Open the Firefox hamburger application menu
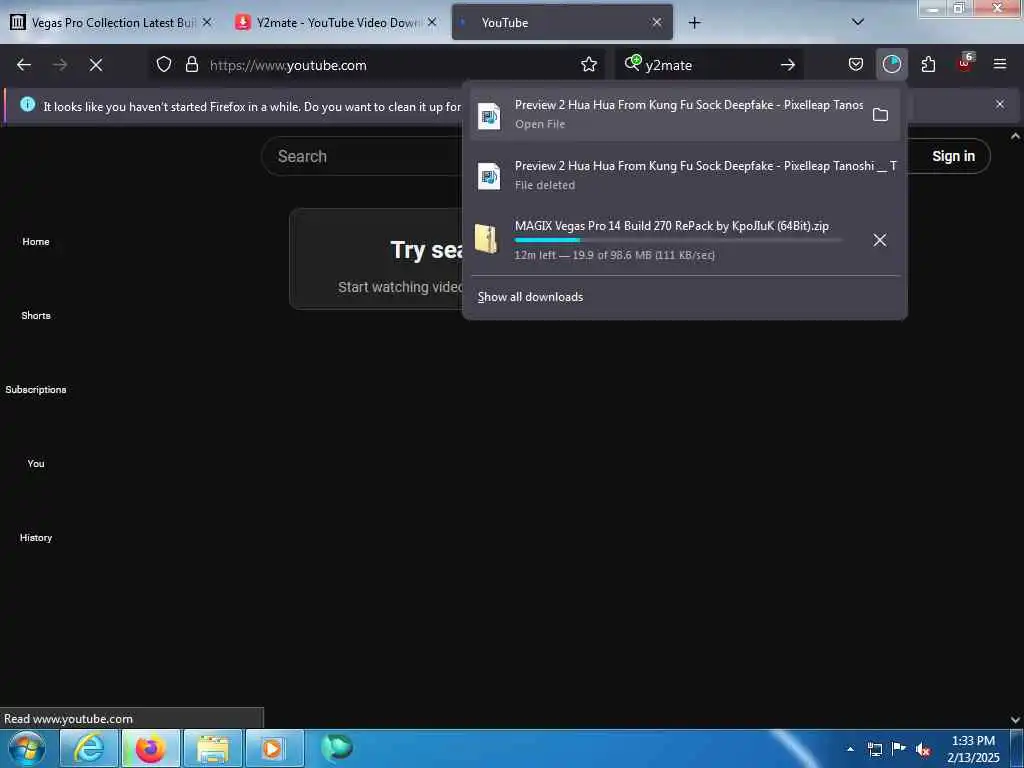Viewport: 1024px width, 768px height. (1000, 64)
